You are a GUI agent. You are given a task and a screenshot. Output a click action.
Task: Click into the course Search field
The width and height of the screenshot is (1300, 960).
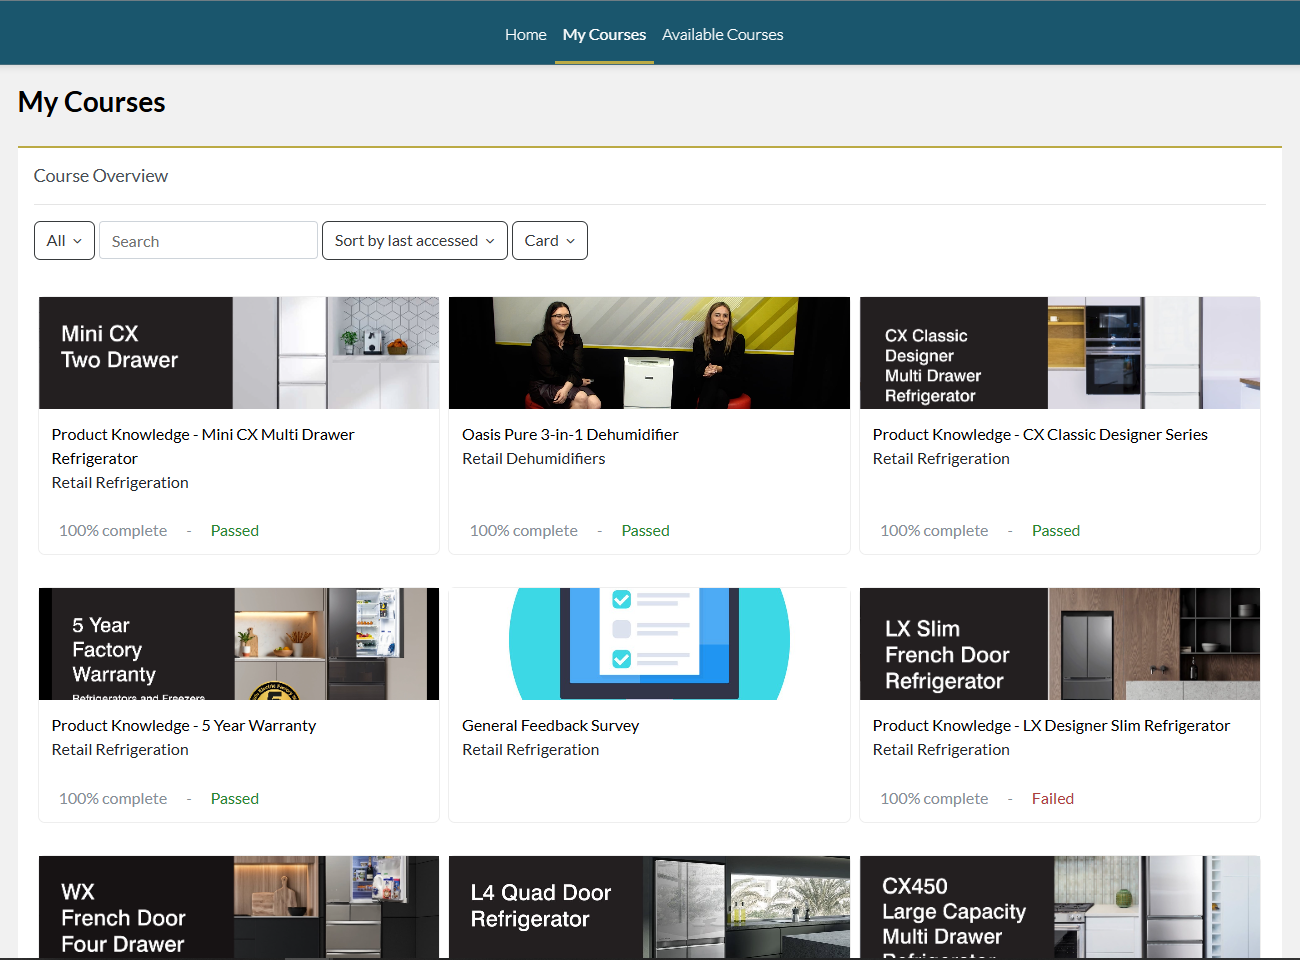208,240
